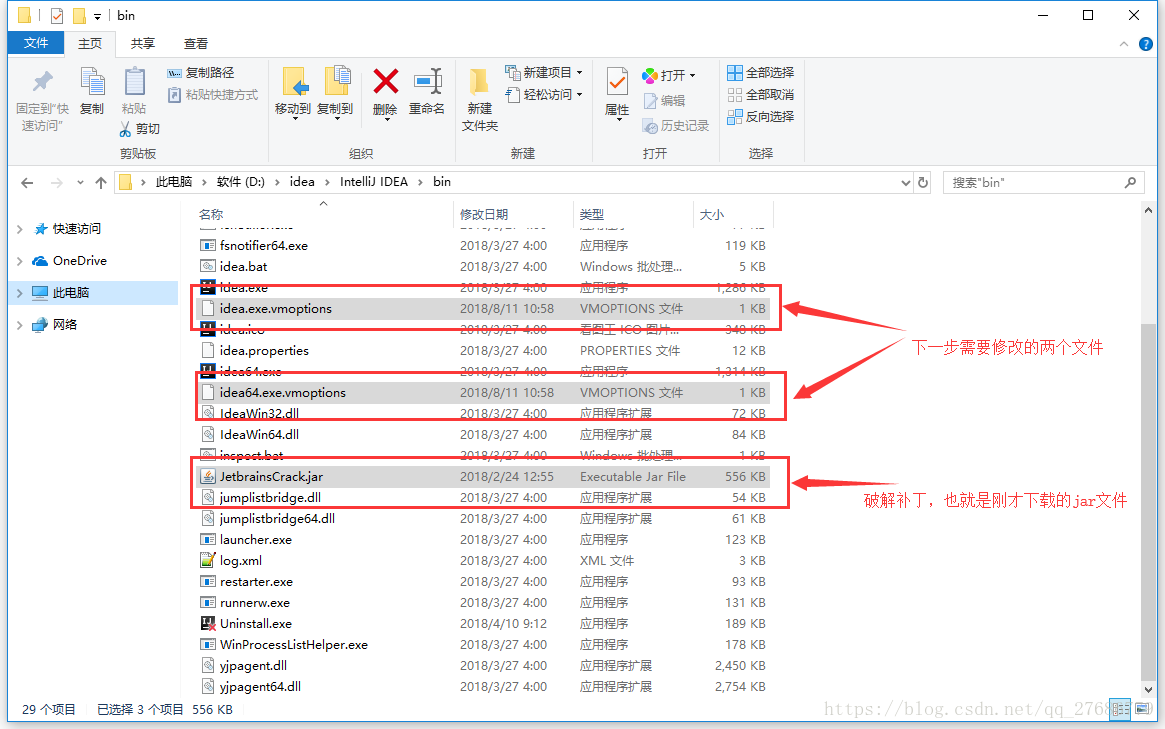Click the Copy icon in ribbon
Viewport: 1165px width, 729px height.
92,82
